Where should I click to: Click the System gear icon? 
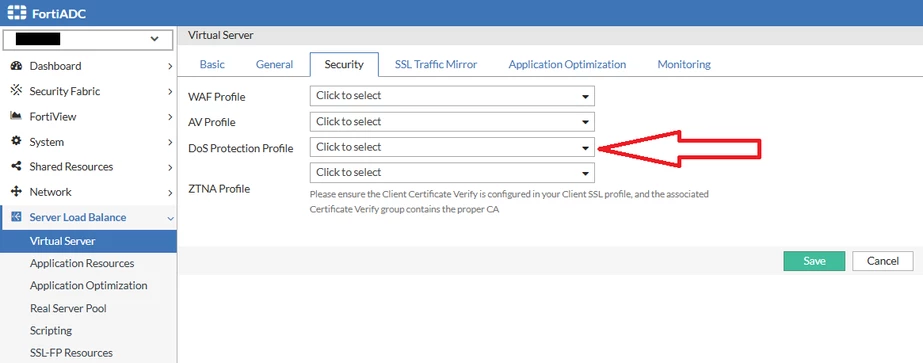(x=16, y=141)
